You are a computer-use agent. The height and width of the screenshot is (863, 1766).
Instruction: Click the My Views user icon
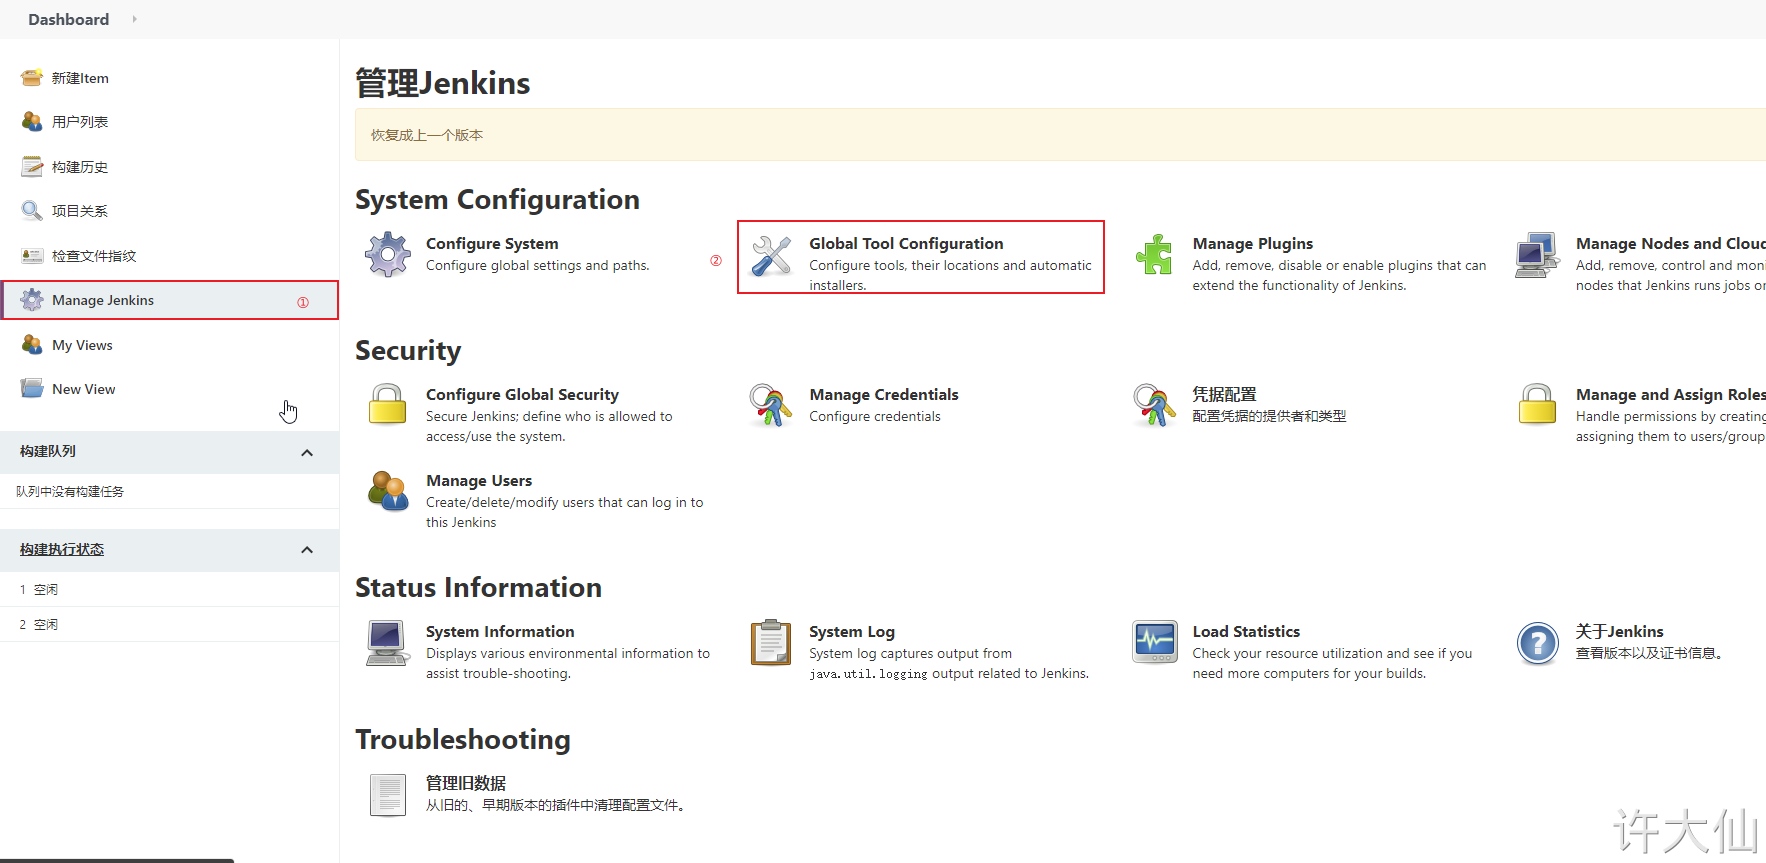tap(32, 345)
